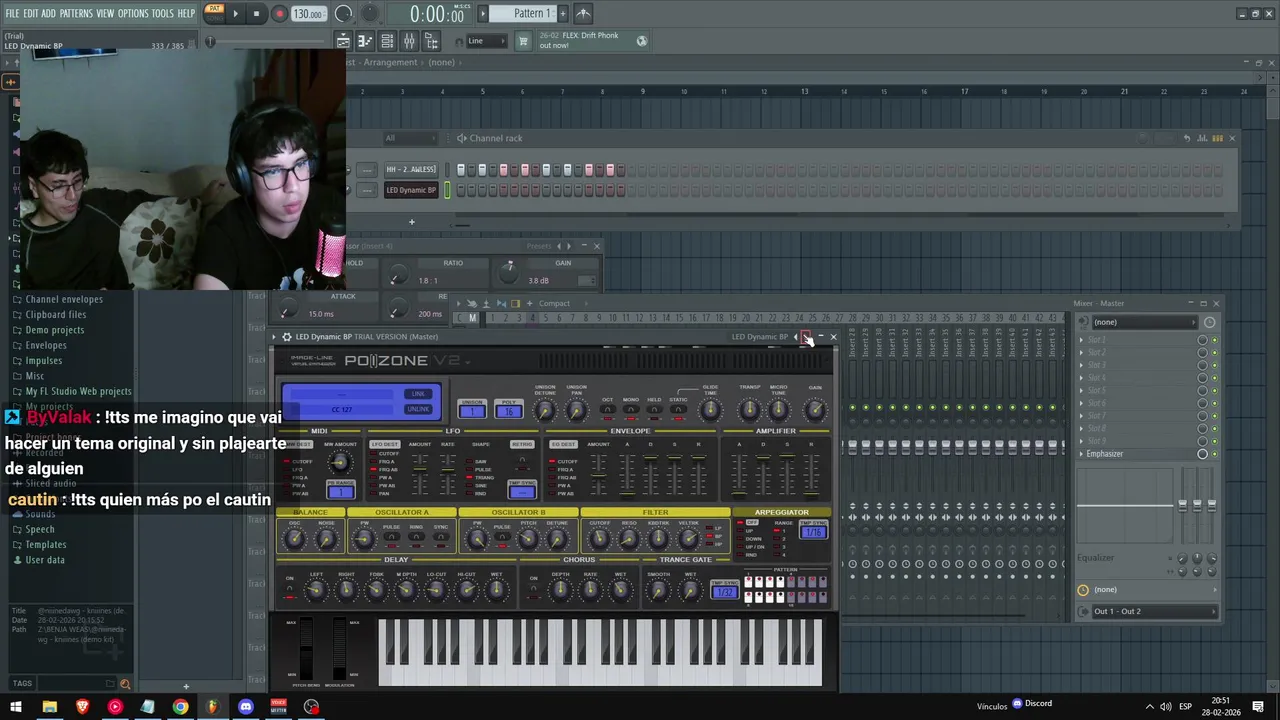Viewport: 1280px width, 720px height.
Task: Open the TOOLS menu
Action: click(x=163, y=13)
